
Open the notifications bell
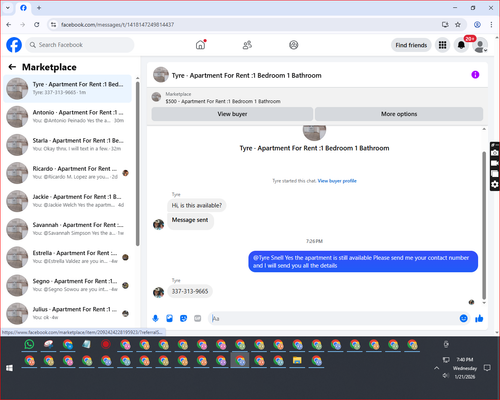point(461,45)
